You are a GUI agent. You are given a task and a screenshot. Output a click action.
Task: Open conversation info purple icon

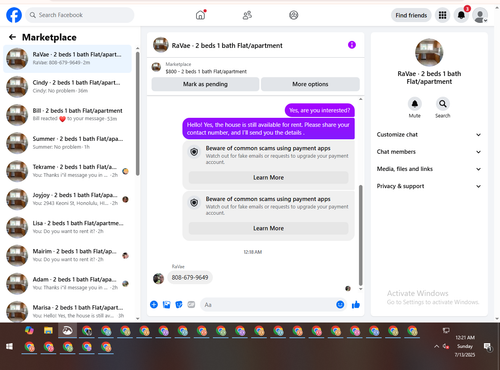pos(352,45)
